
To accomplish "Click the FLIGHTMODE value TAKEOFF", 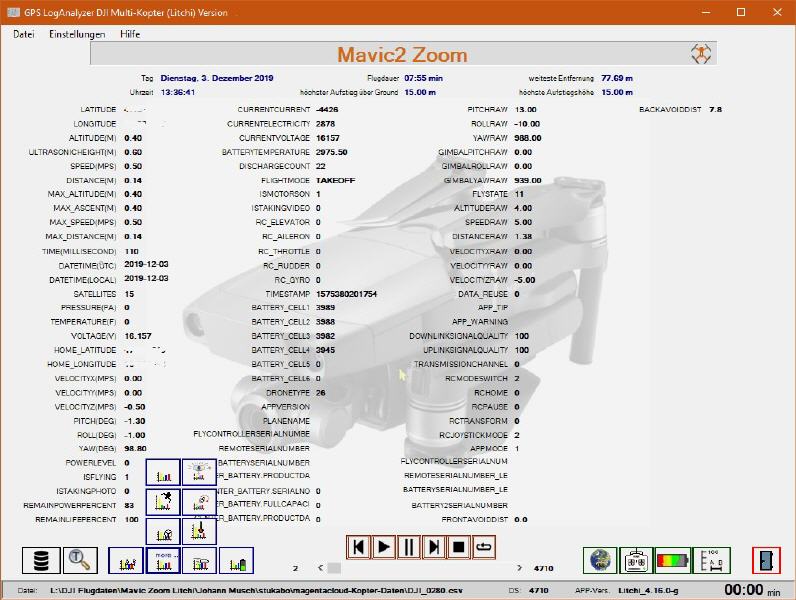I will click(336, 180).
